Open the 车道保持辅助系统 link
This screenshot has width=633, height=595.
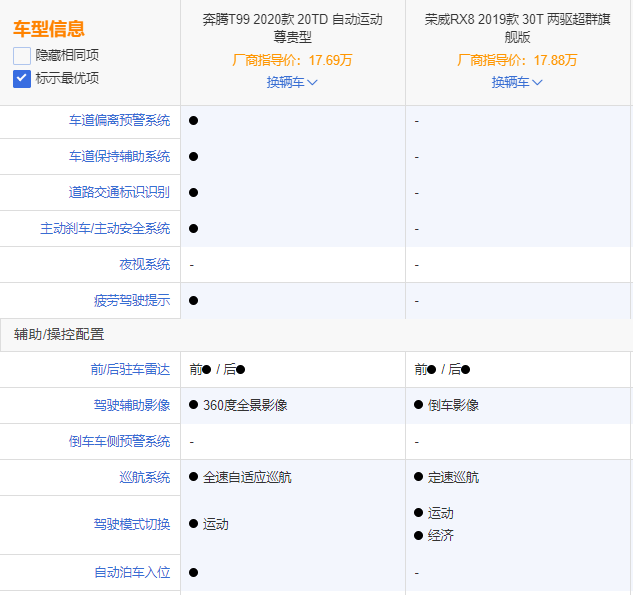point(119,157)
